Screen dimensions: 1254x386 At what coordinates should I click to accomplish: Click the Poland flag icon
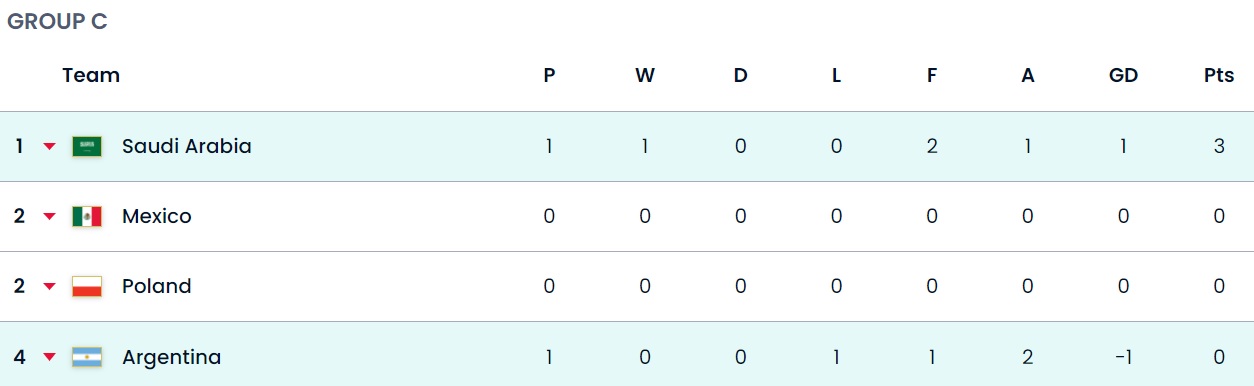click(x=87, y=287)
